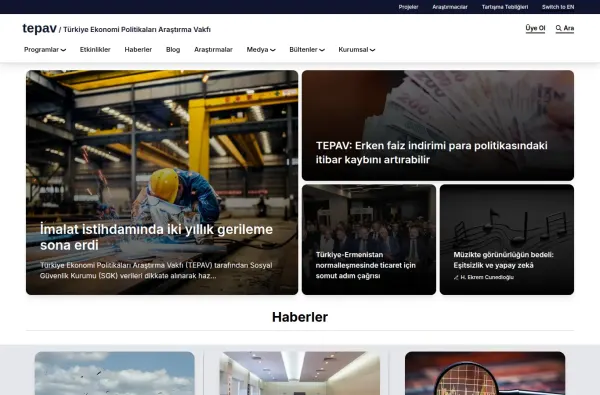
Task: Click the H. Ekrem Cunedioğlu author name
Action: point(487,277)
